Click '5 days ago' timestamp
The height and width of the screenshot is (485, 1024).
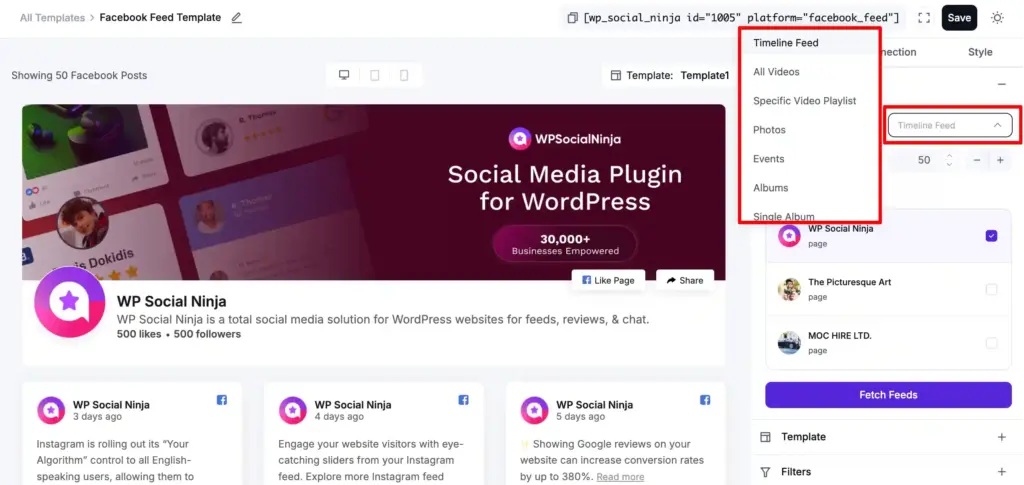[580, 416]
